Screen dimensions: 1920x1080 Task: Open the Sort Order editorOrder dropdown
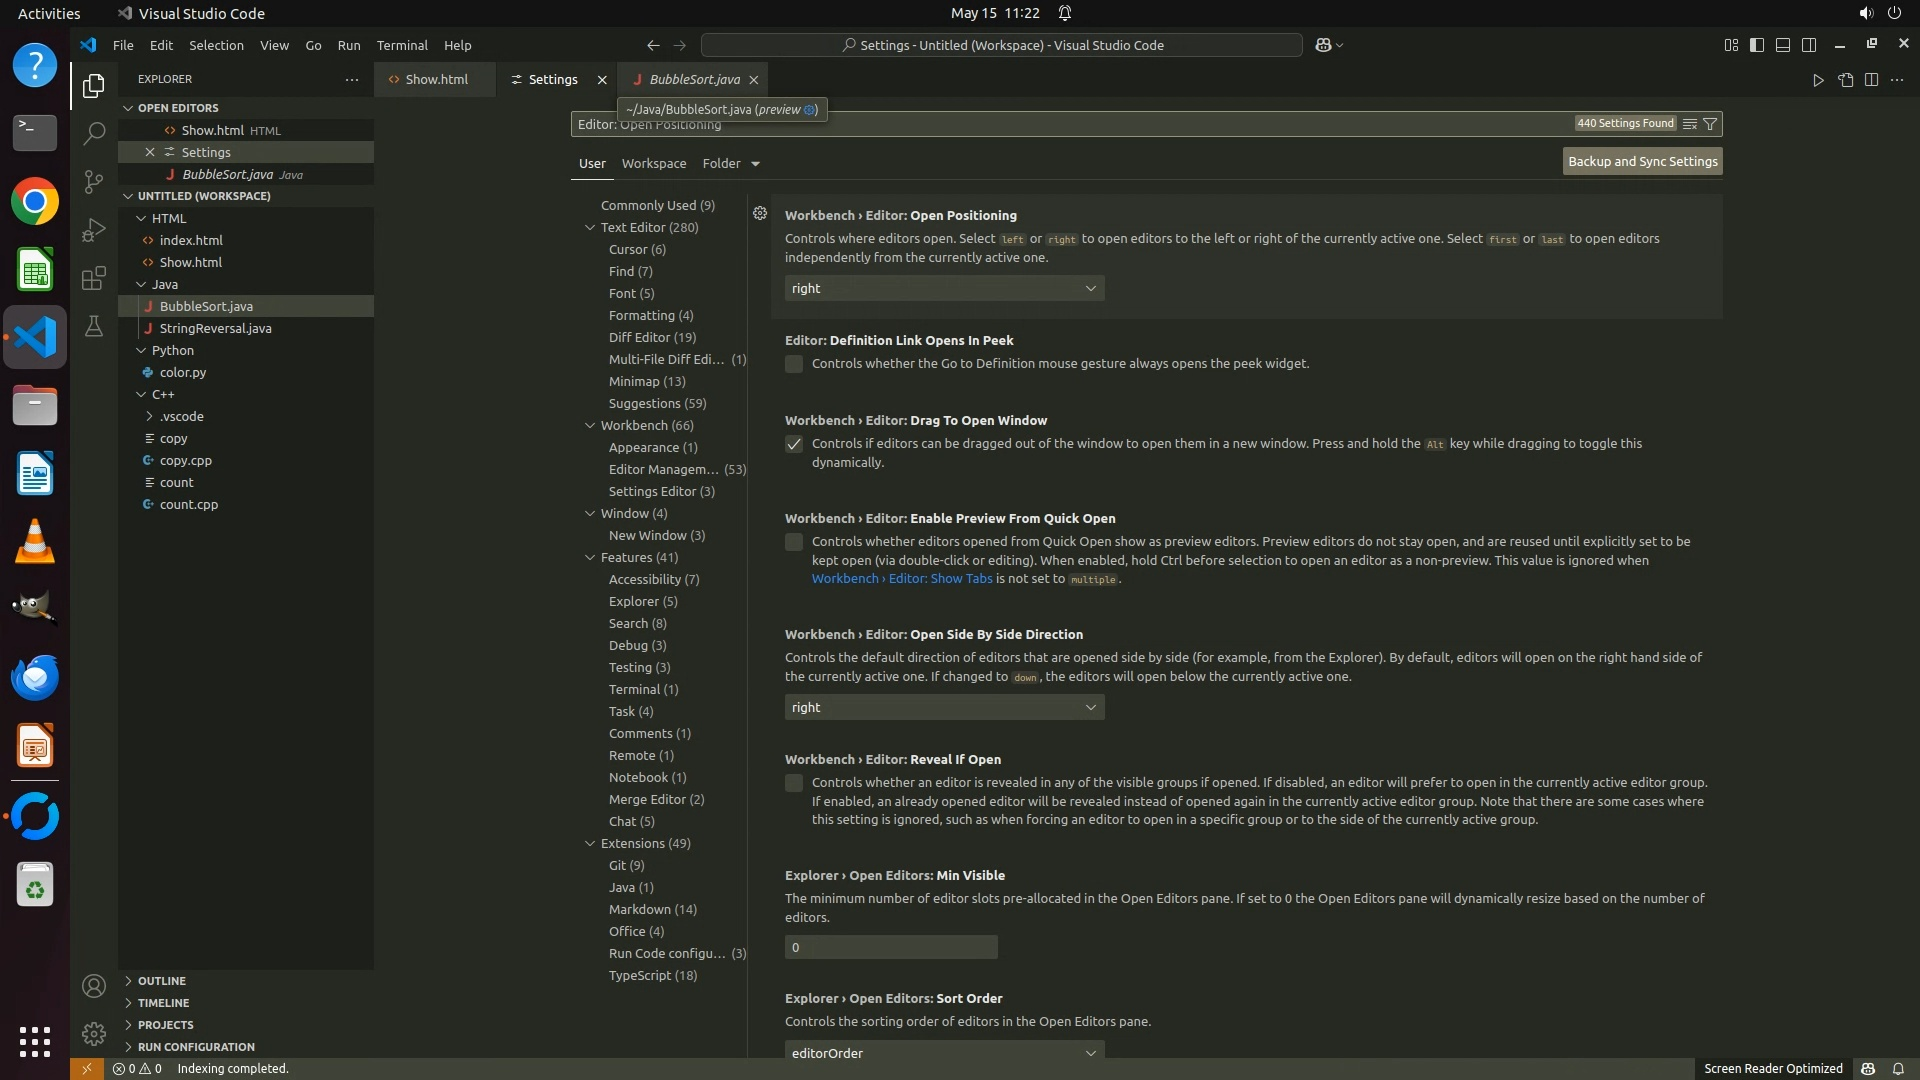[944, 1052]
